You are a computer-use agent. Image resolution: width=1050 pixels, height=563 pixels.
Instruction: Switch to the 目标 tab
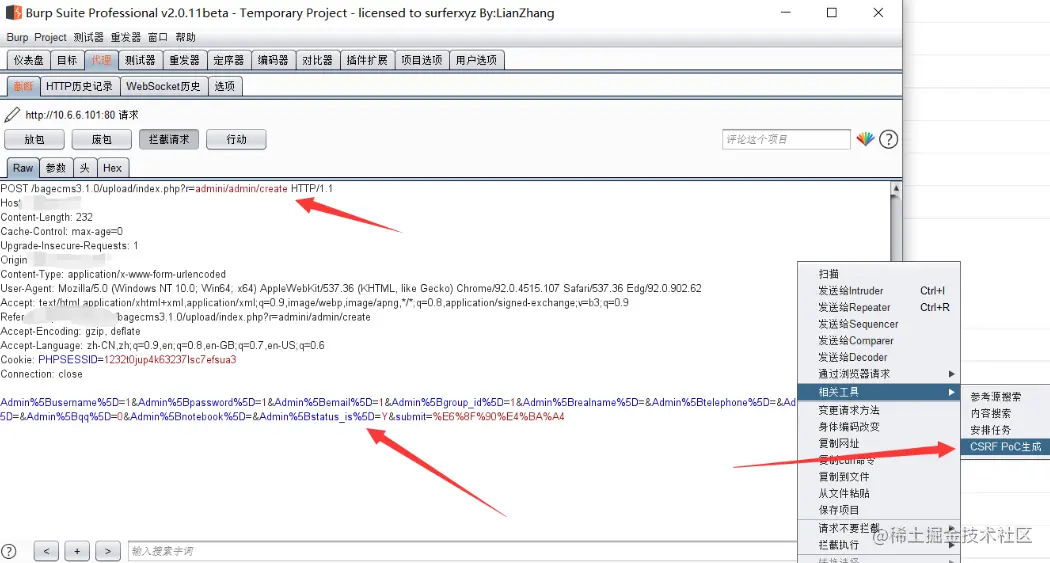click(x=67, y=60)
